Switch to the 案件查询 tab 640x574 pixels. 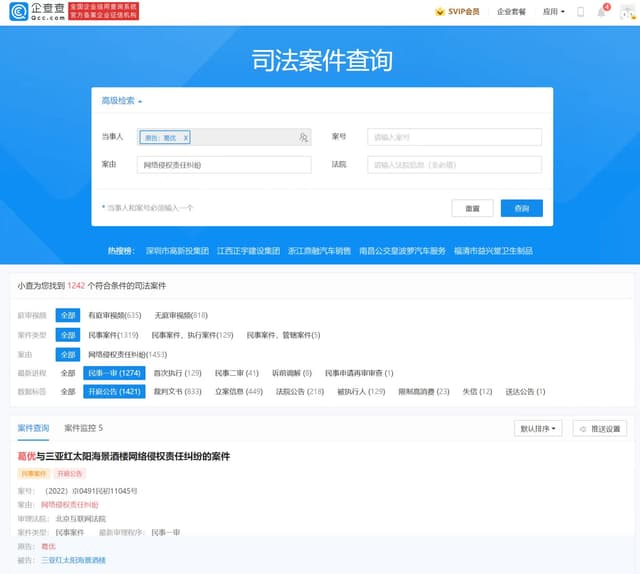33,428
